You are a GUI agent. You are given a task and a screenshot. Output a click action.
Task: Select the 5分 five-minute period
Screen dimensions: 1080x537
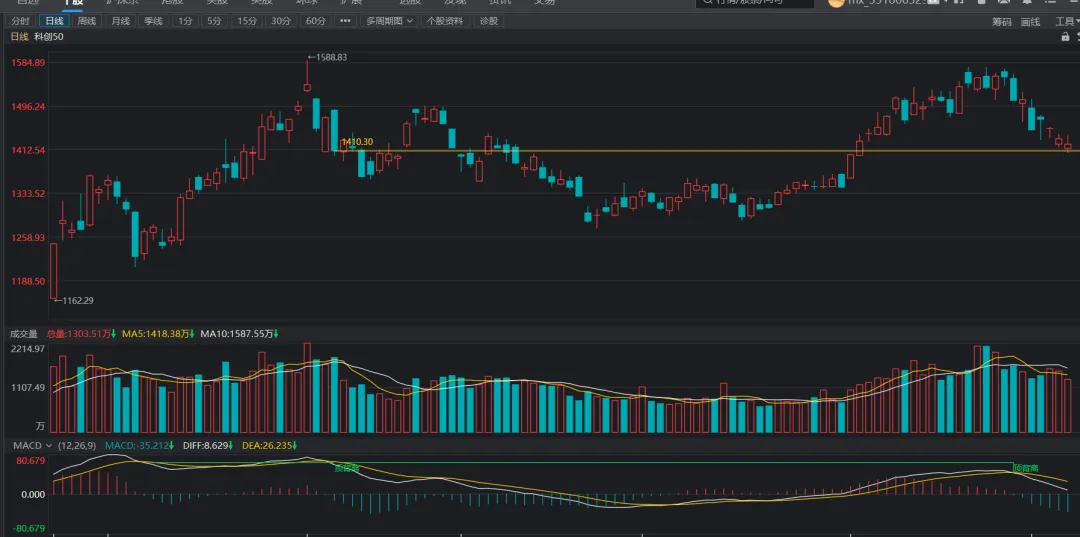pyautogui.click(x=214, y=21)
